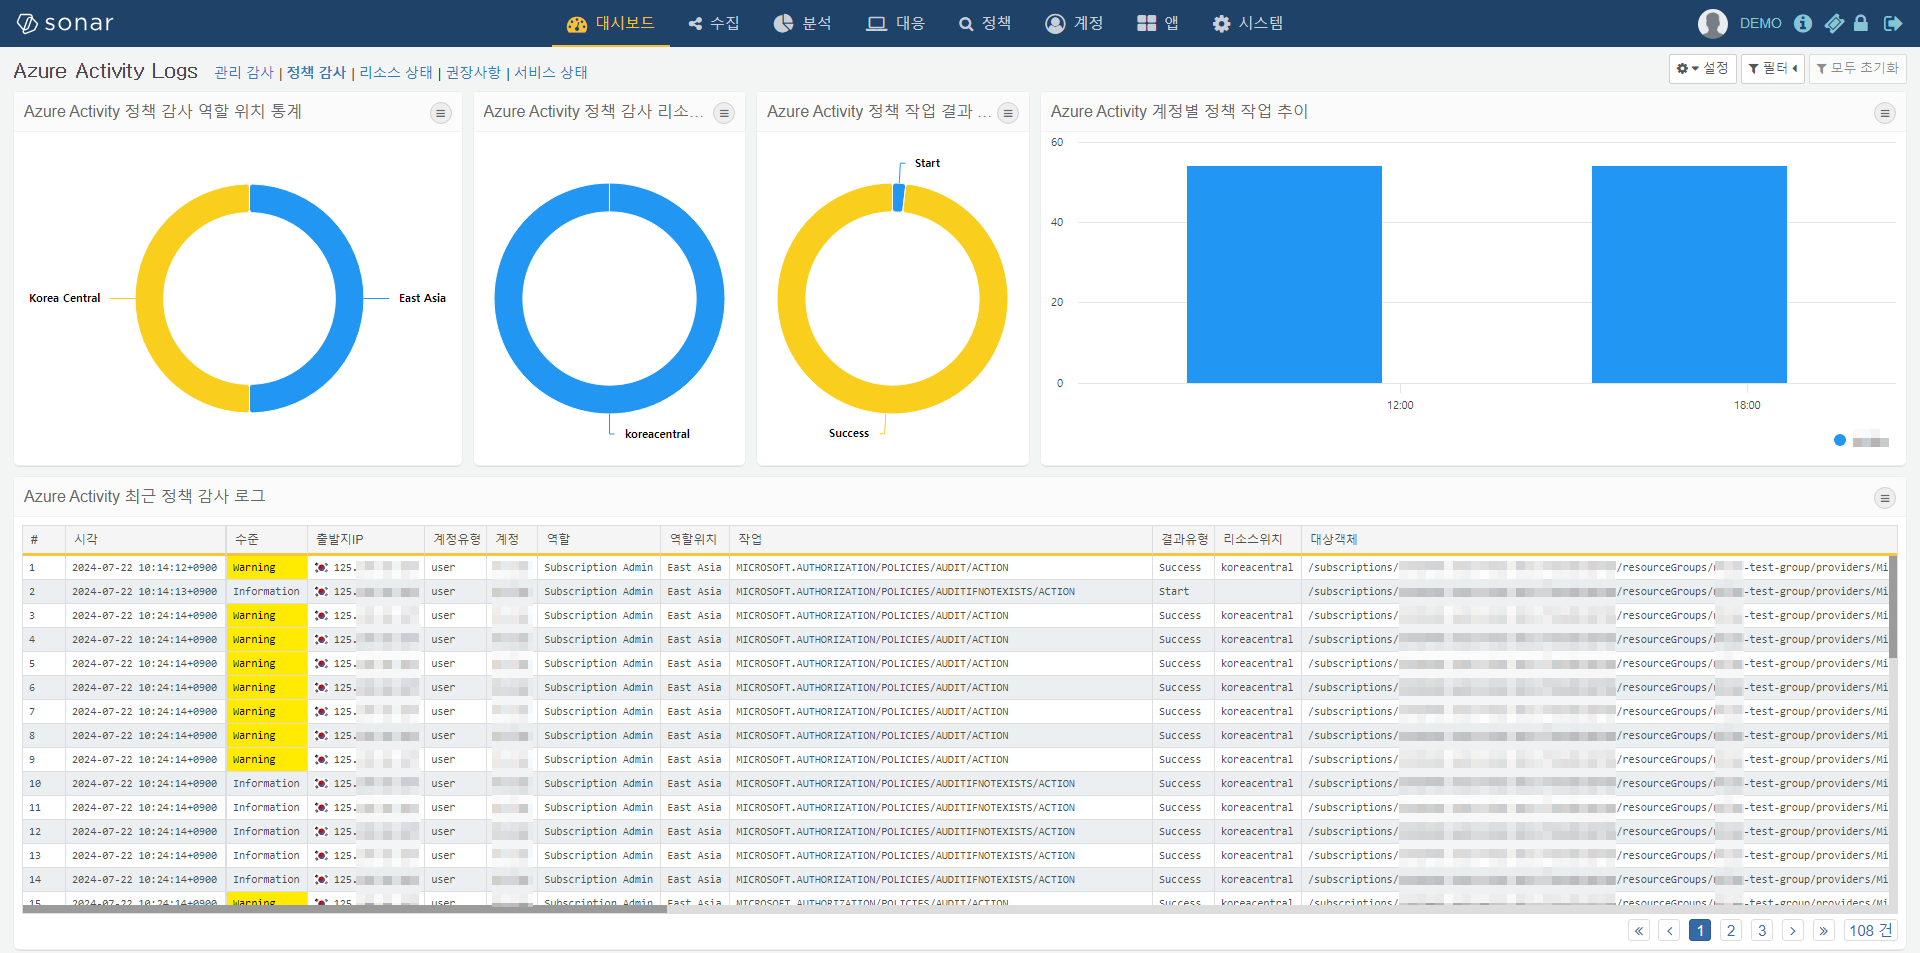Sort by the 역할위치 column header

695,539
